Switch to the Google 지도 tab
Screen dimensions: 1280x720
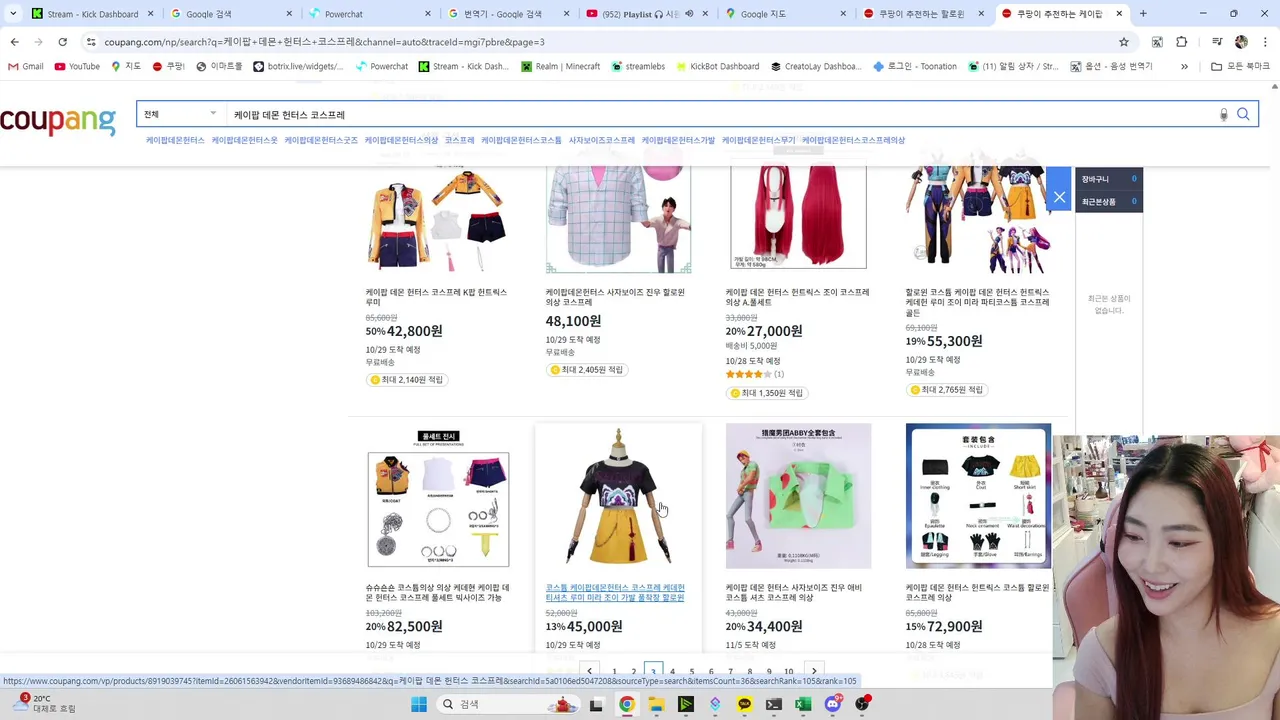[x=785, y=14]
